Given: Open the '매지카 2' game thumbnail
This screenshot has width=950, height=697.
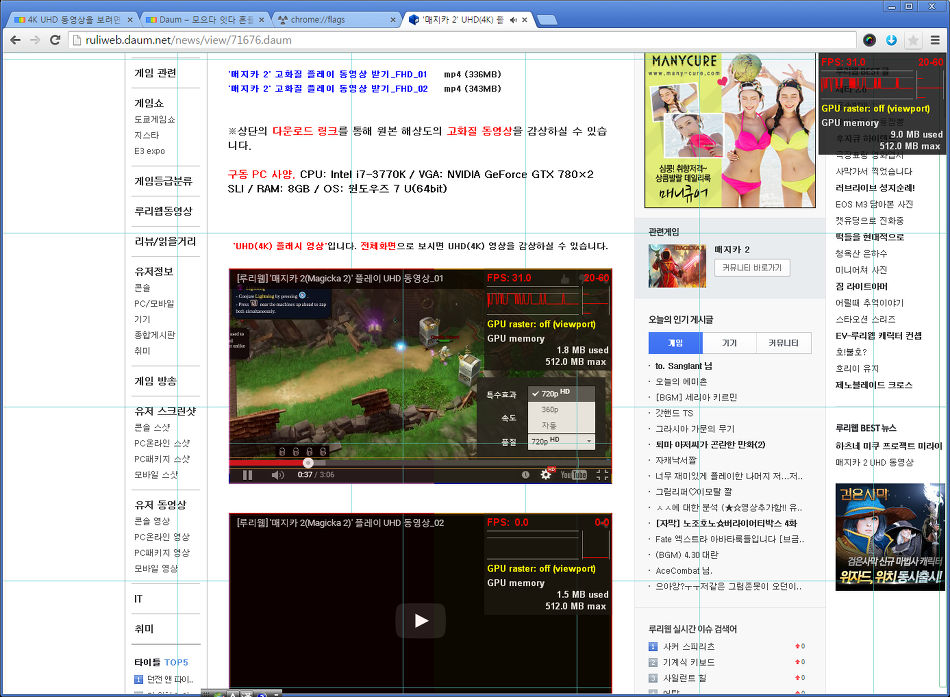Looking at the screenshot, I should 677,265.
